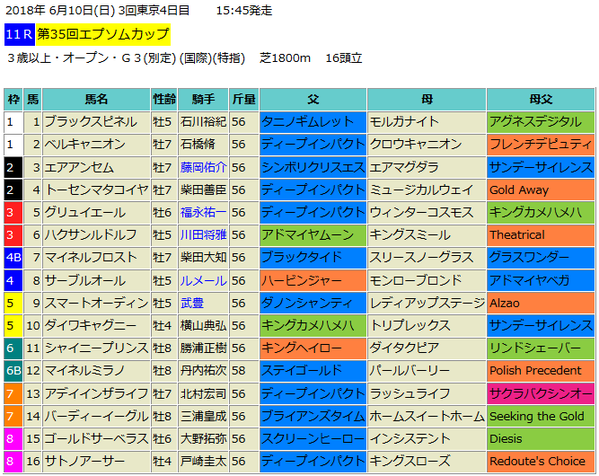Click dam cell レディアップステージ
Image resolution: width=599 pixels, height=476 pixels.
426,303
